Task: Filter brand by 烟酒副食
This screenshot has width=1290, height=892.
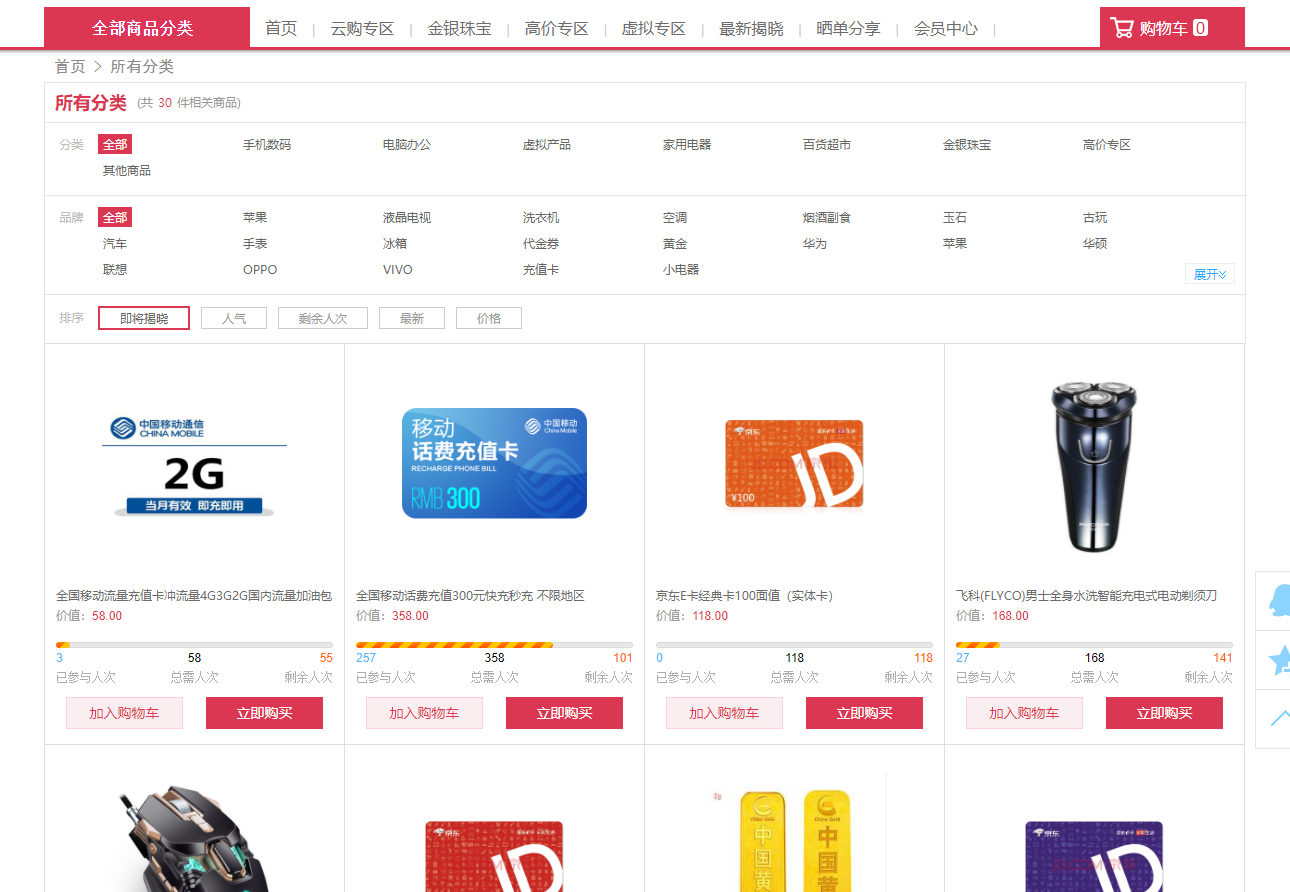Action: click(x=827, y=217)
